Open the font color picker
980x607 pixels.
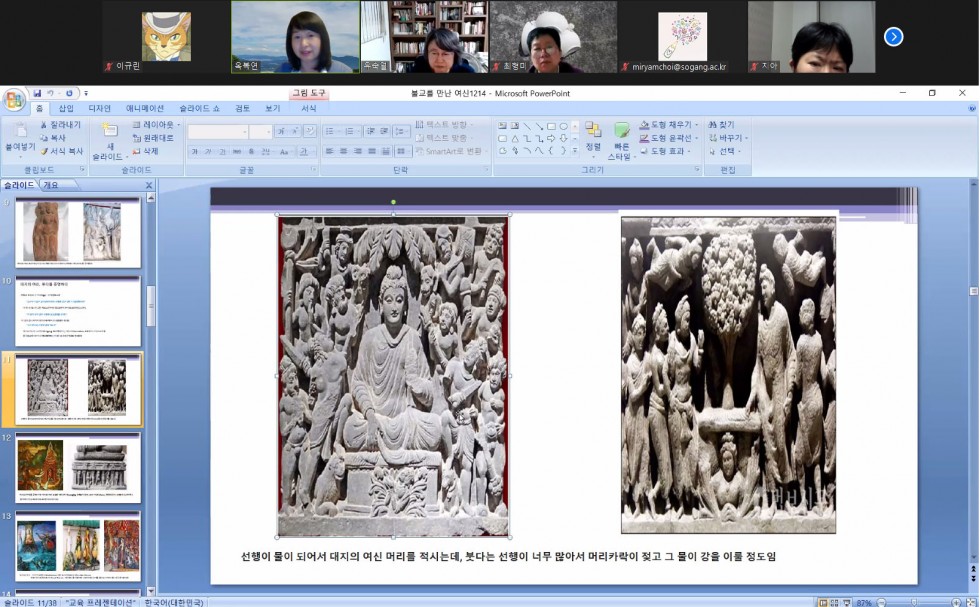click(x=306, y=151)
